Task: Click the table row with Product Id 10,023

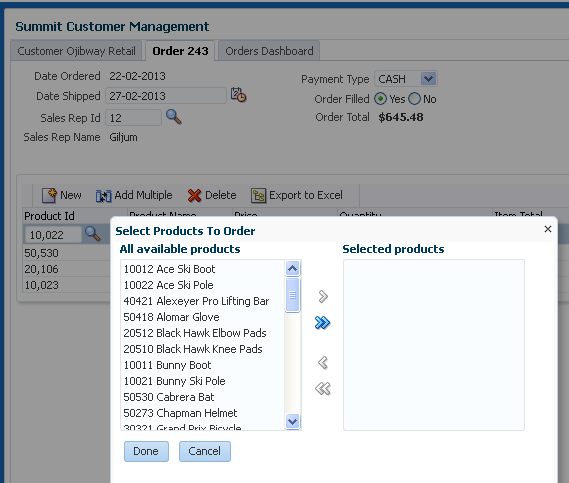Action: (x=66, y=285)
